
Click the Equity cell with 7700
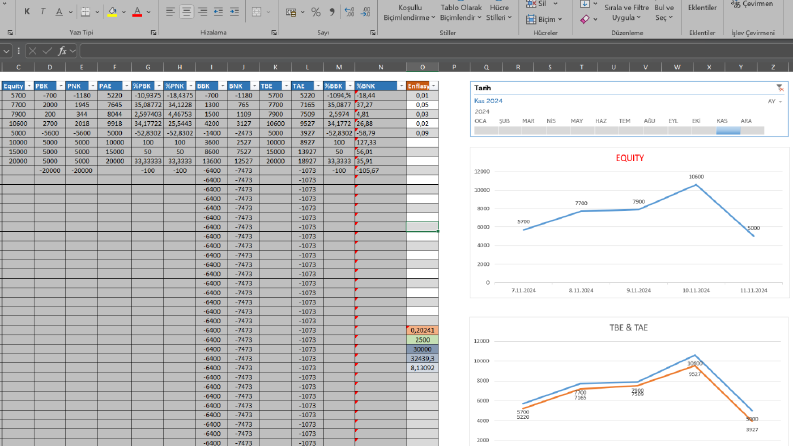tap(18, 105)
